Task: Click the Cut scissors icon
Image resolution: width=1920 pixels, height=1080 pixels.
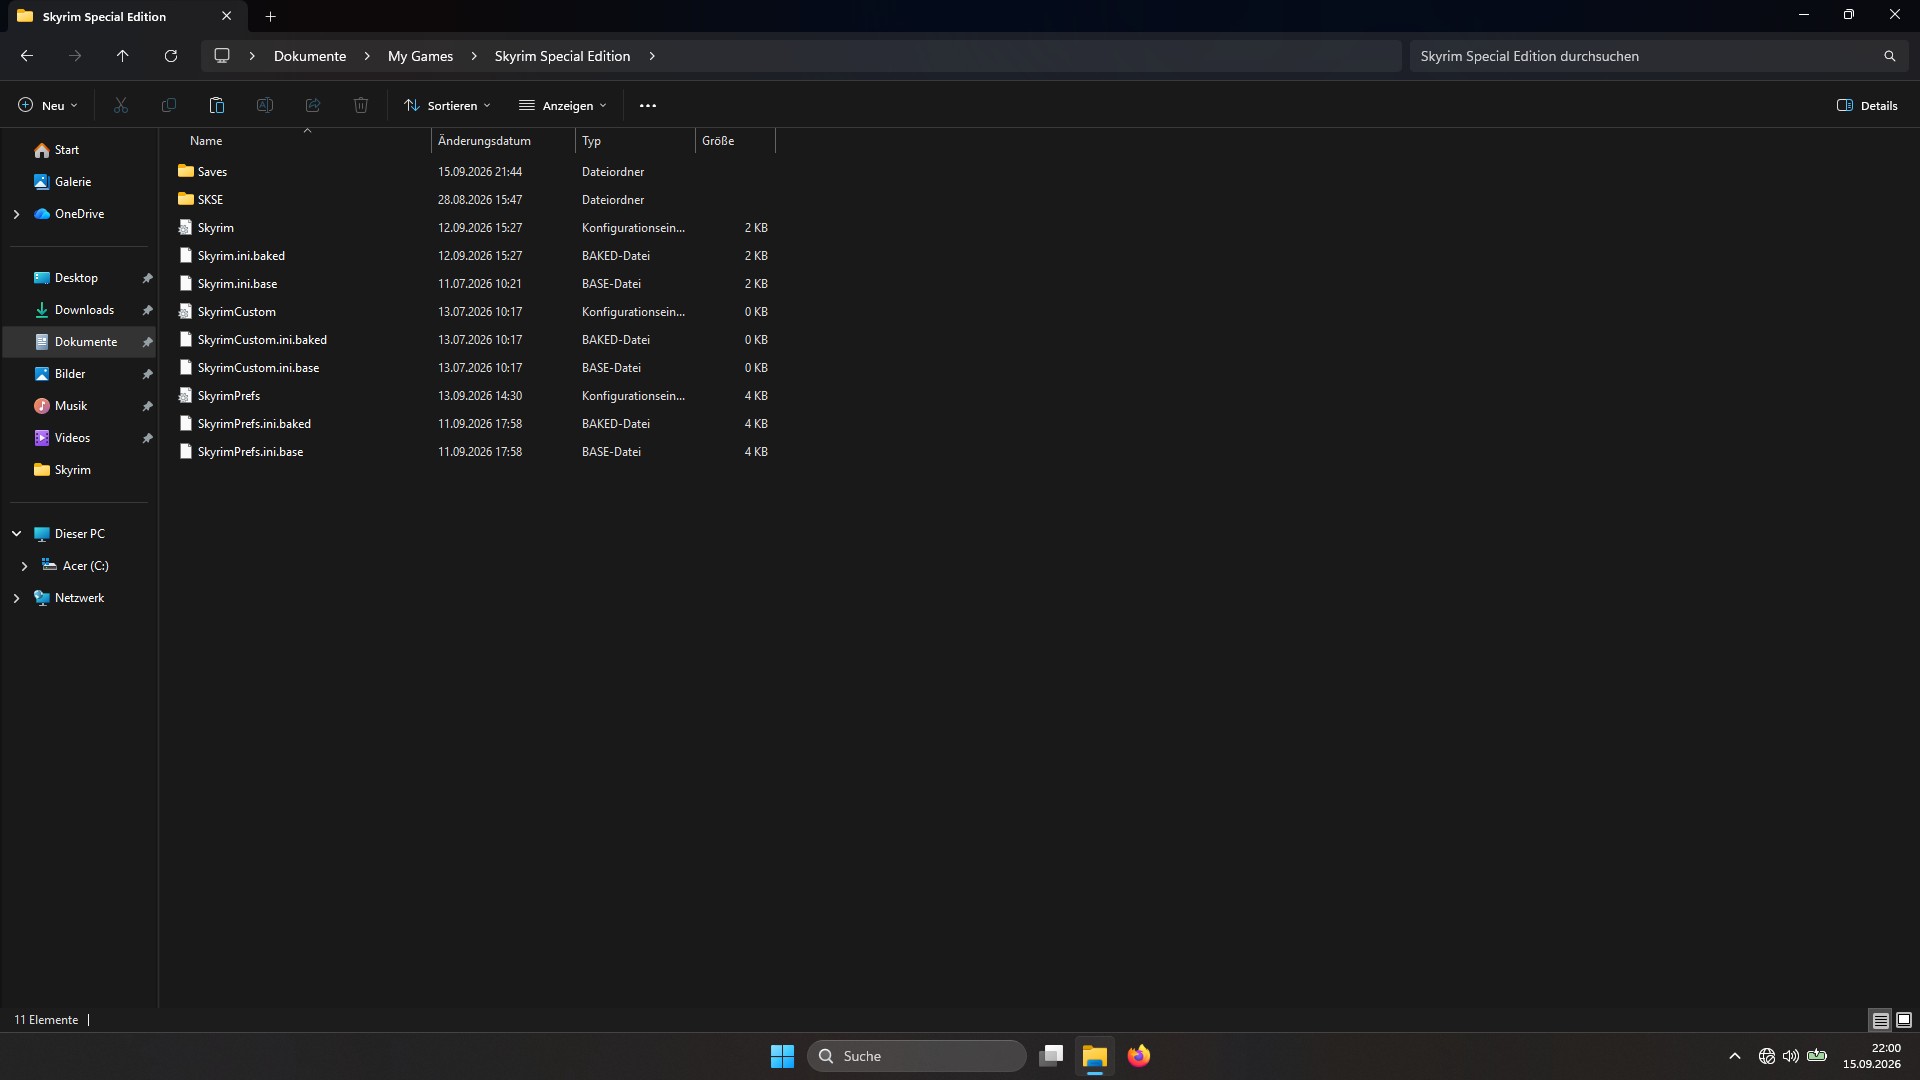Action: coord(121,105)
